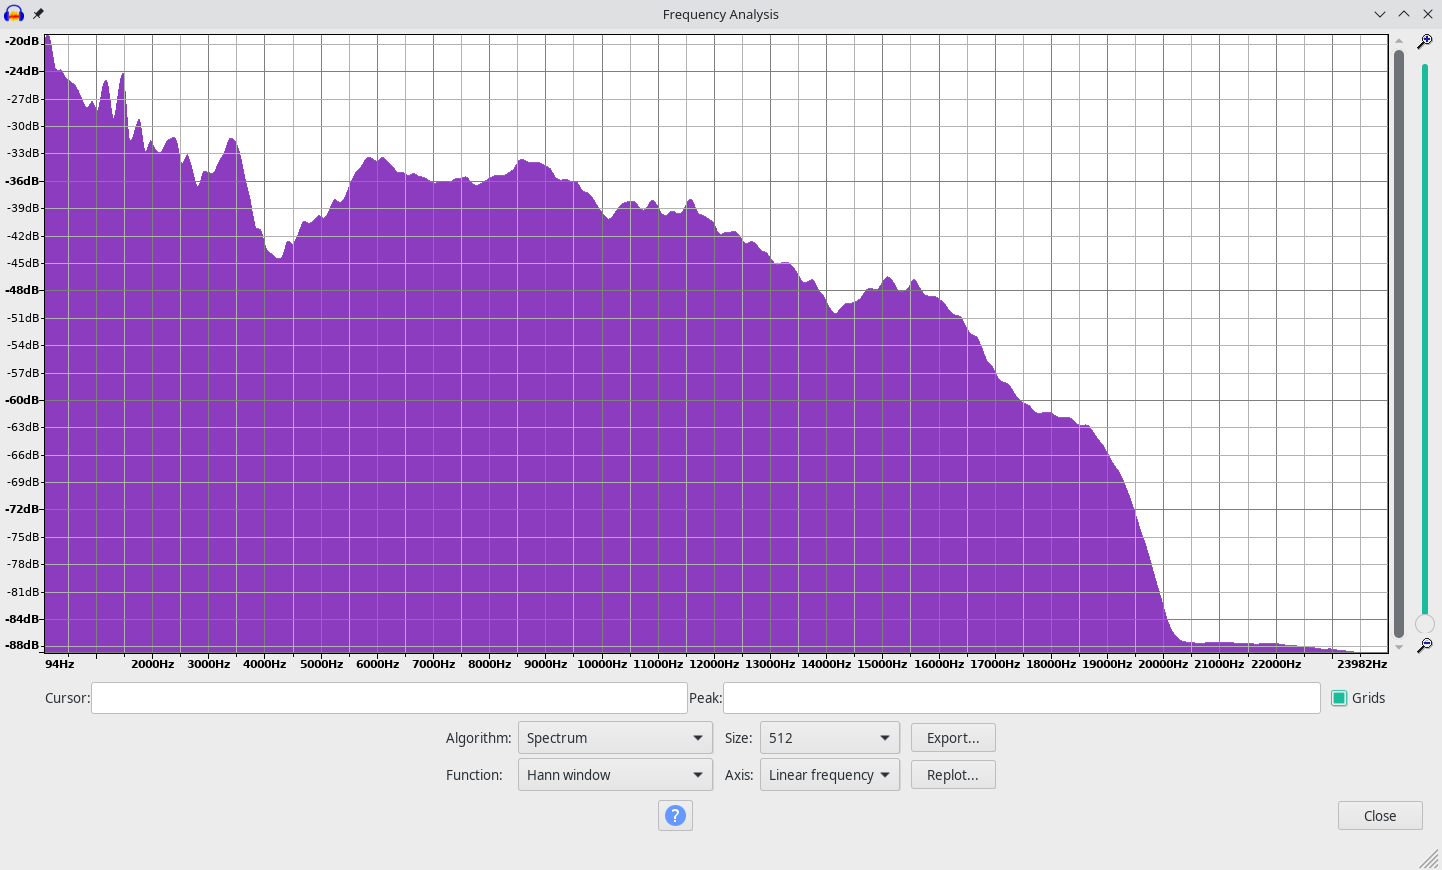This screenshot has height=870, width=1442.
Task: Click the -72dB axis label
Action: [22, 509]
